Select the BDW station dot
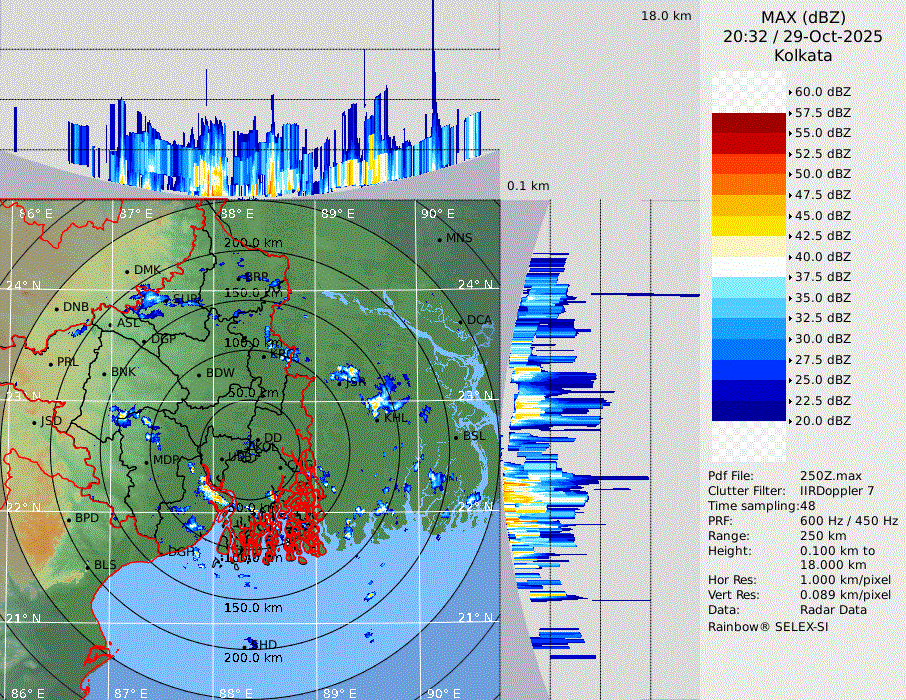This screenshot has height=700, width=906. coord(200,374)
